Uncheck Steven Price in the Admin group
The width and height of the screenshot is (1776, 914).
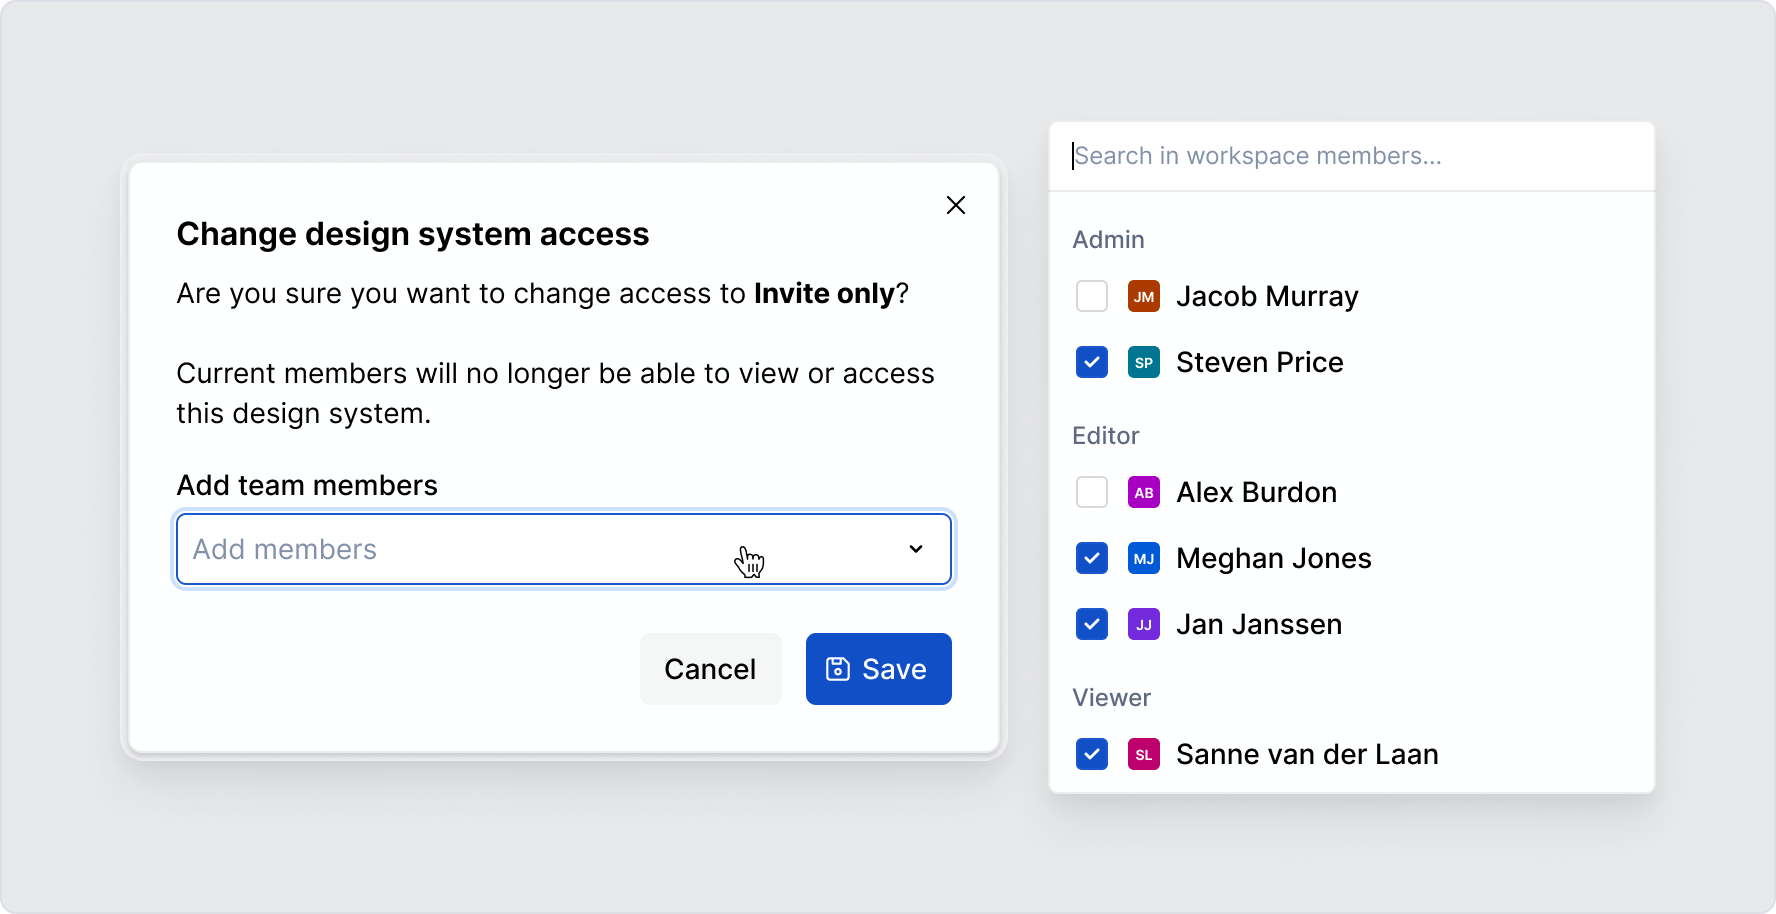(x=1092, y=362)
